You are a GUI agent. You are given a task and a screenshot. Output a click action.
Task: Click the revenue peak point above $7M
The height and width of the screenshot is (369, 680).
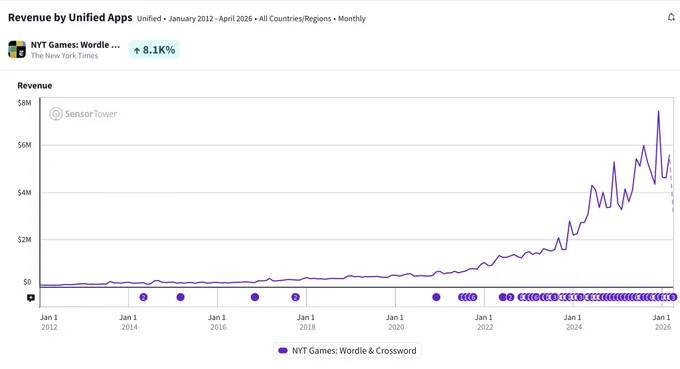[658, 111]
